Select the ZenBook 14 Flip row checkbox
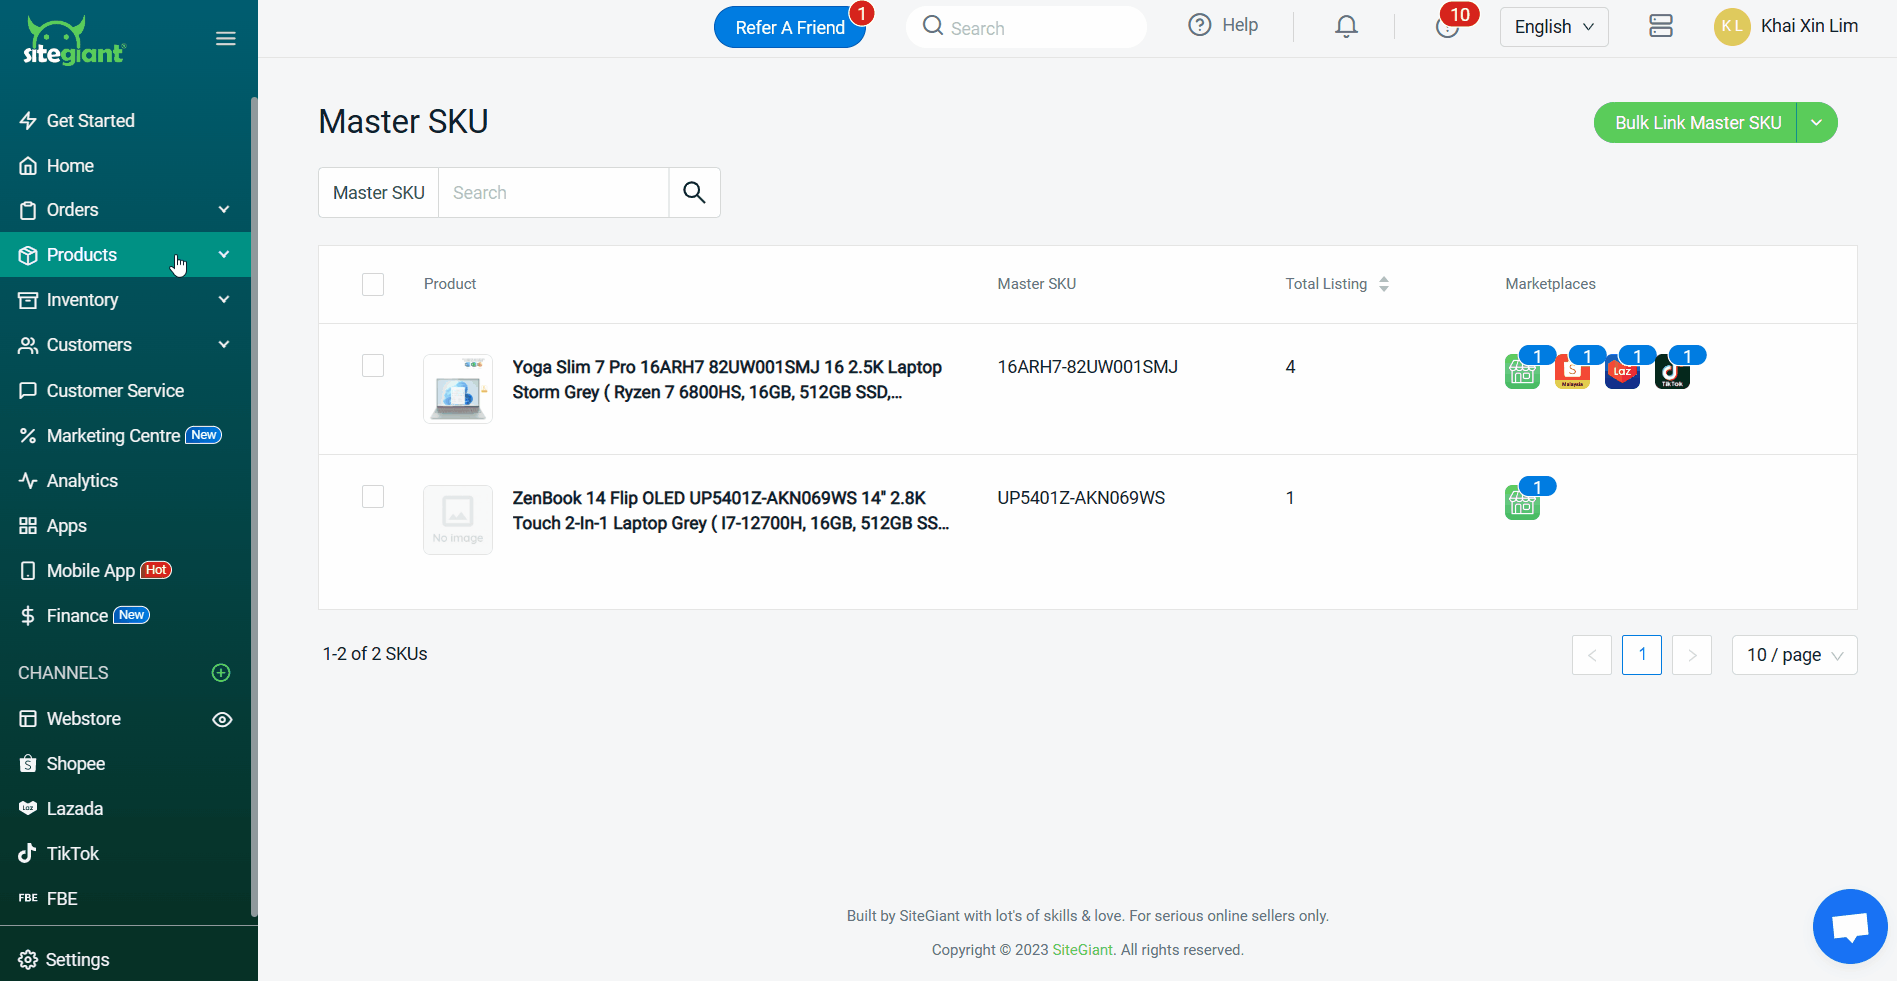This screenshot has width=1897, height=981. tap(373, 497)
